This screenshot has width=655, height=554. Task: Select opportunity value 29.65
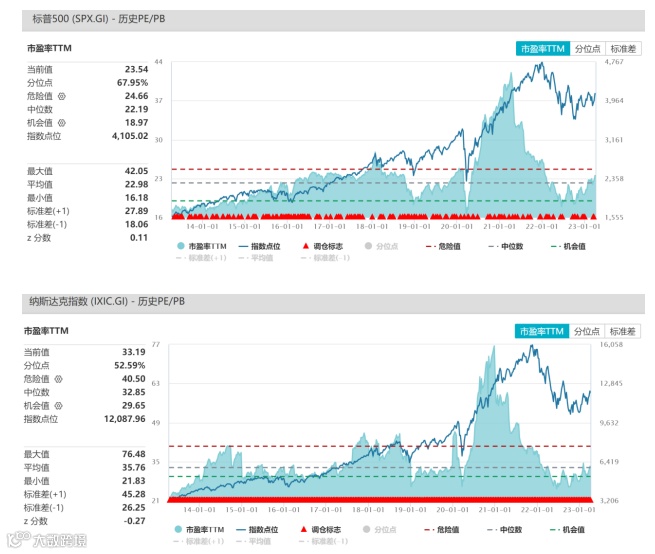134,406
